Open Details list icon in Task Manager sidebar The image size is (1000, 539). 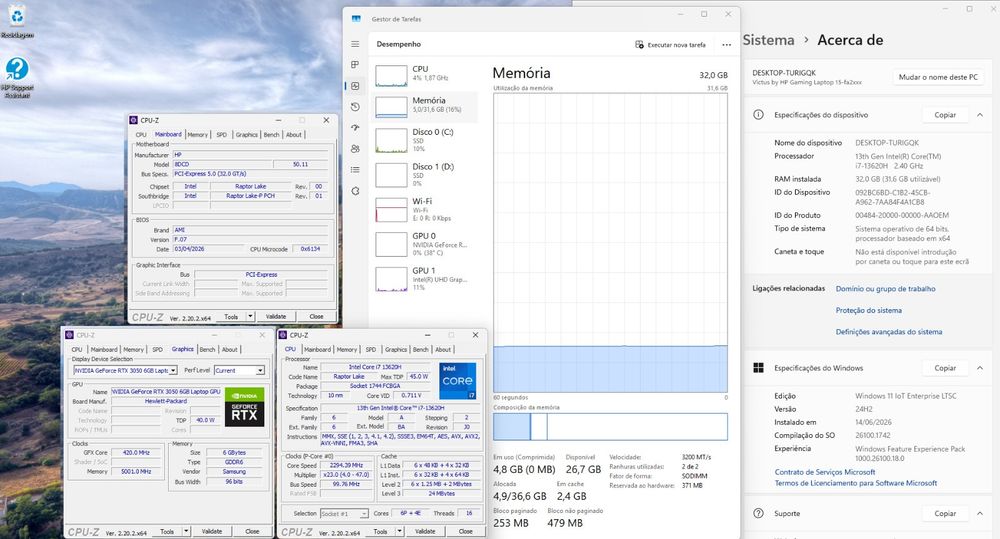pos(355,170)
